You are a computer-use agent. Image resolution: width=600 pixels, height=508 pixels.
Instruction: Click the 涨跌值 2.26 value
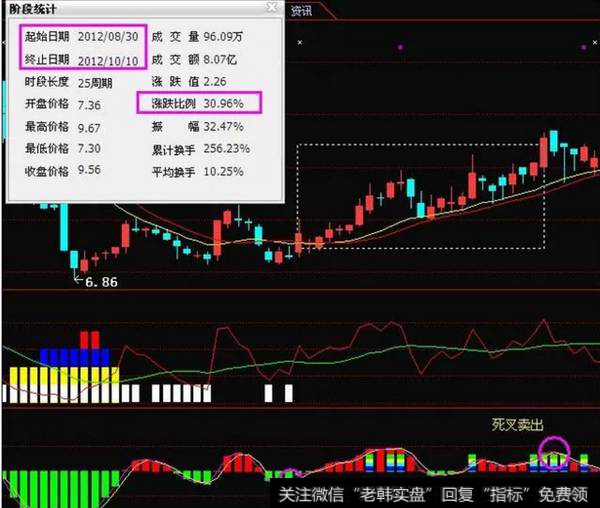tap(215, 81)
